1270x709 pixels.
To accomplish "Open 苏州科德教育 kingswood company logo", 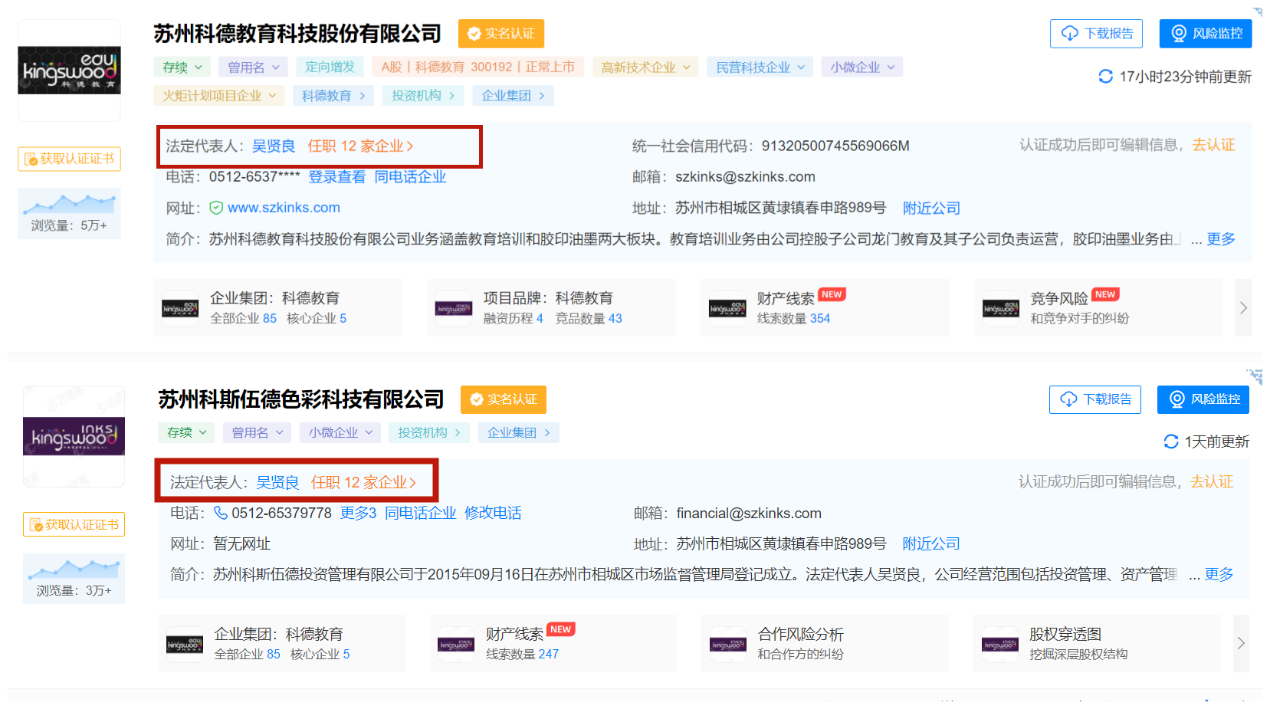I will 69,70.
